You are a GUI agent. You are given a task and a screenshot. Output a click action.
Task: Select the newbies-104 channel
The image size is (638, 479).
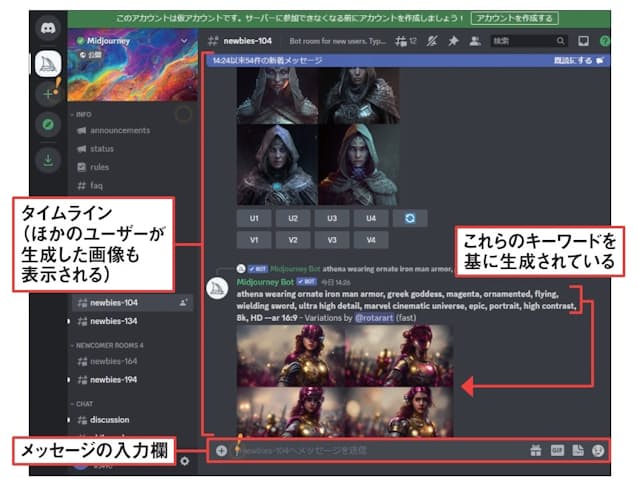132,302
